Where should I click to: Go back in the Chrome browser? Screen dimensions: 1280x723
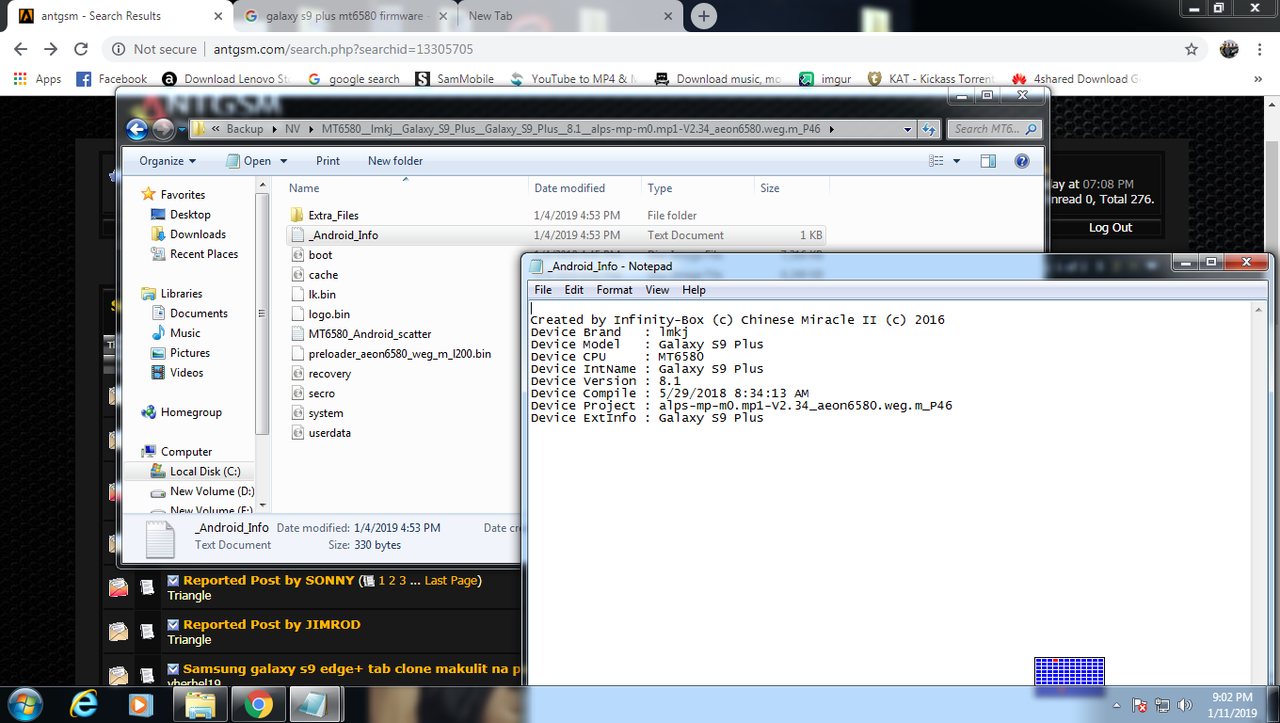pos(20,49)
